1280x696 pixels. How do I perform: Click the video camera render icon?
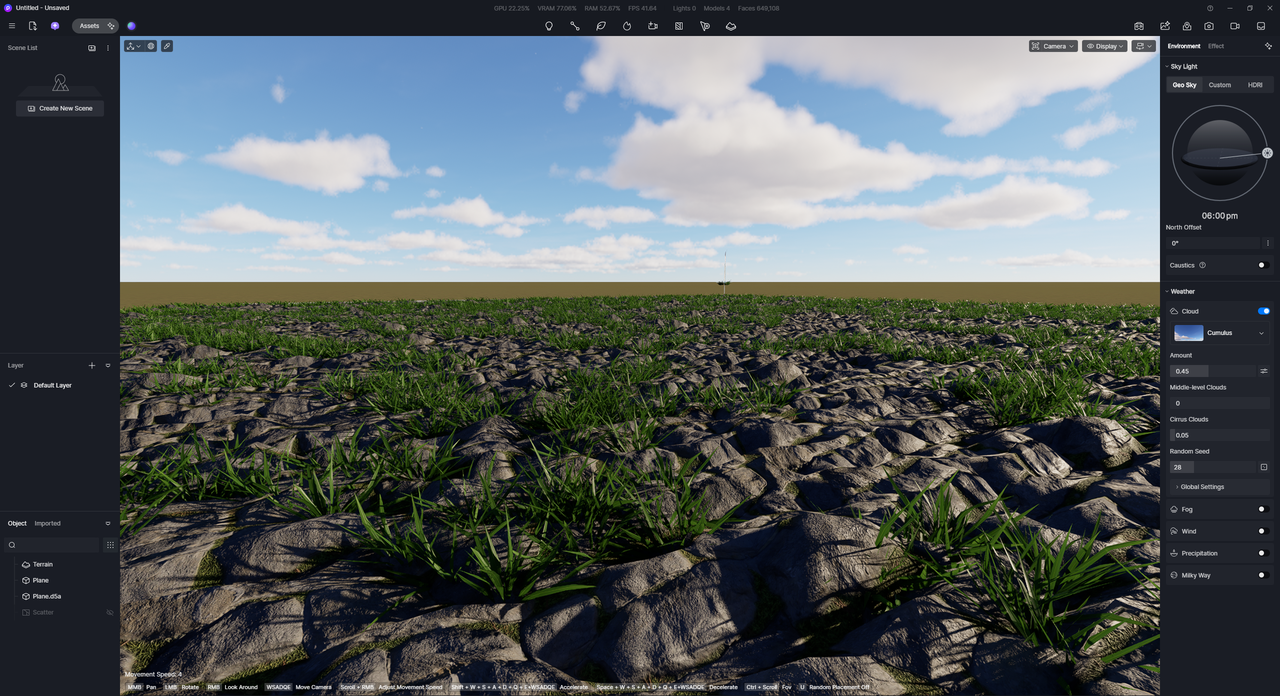click(1235, 26)
